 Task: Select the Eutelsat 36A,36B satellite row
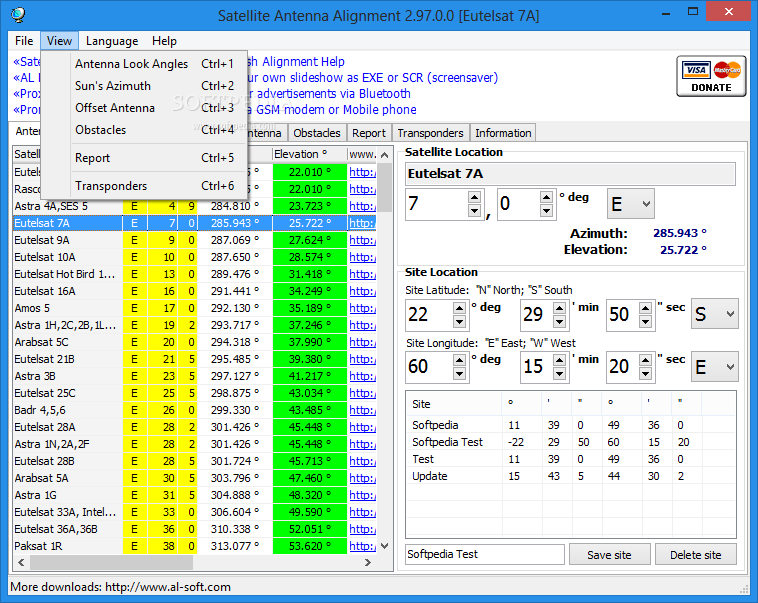coord(194,529)
